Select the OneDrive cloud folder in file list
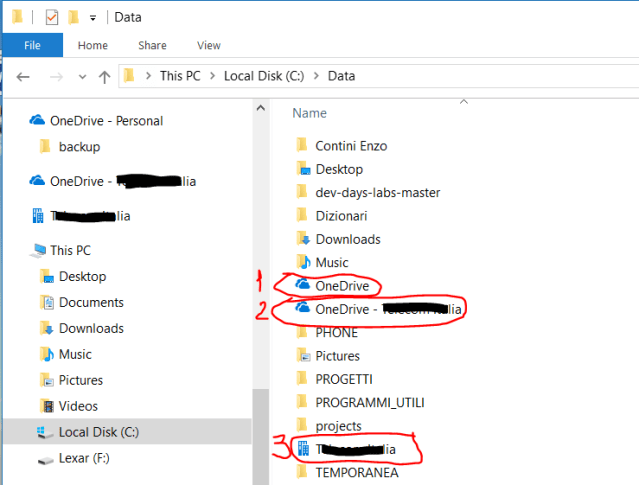639x485 pixels. point(341,286)
